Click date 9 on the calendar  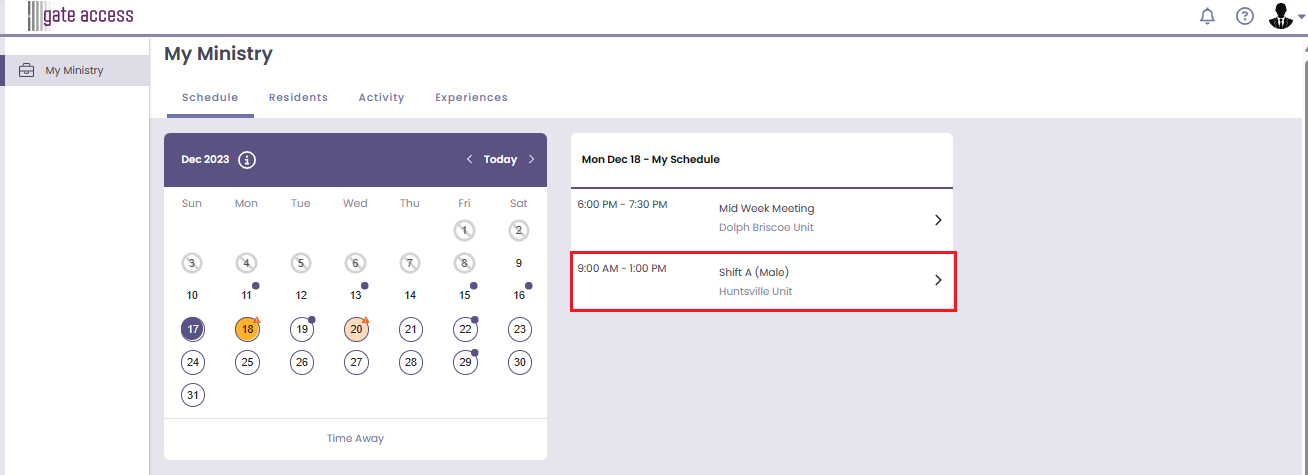click(519, 264)
